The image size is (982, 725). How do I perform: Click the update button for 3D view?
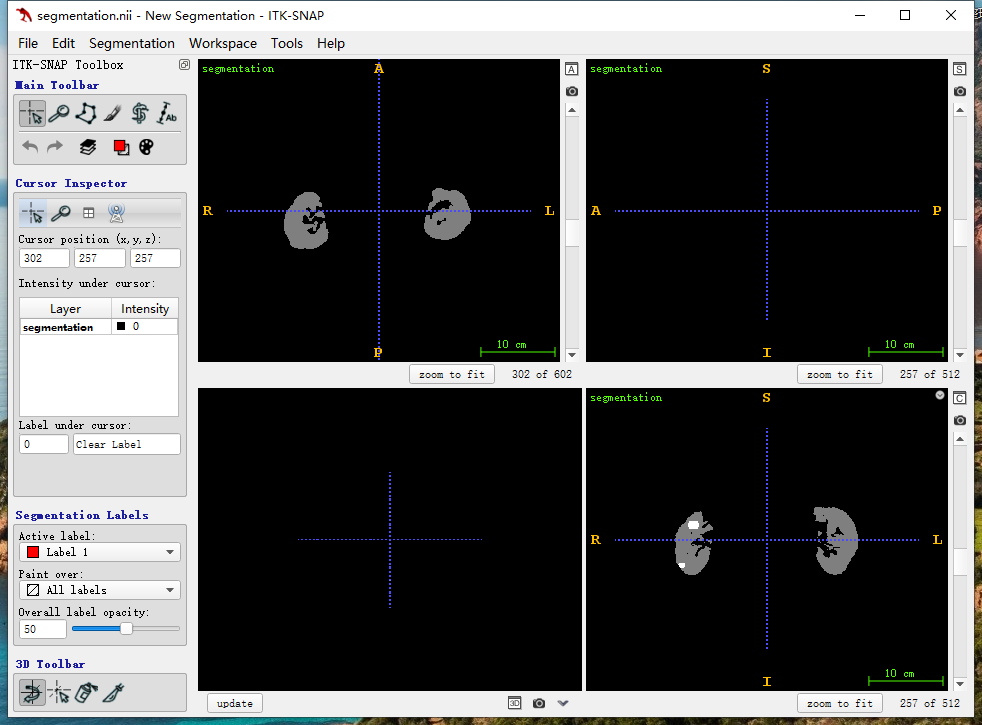pyautogui.click(x=235, y=703)
